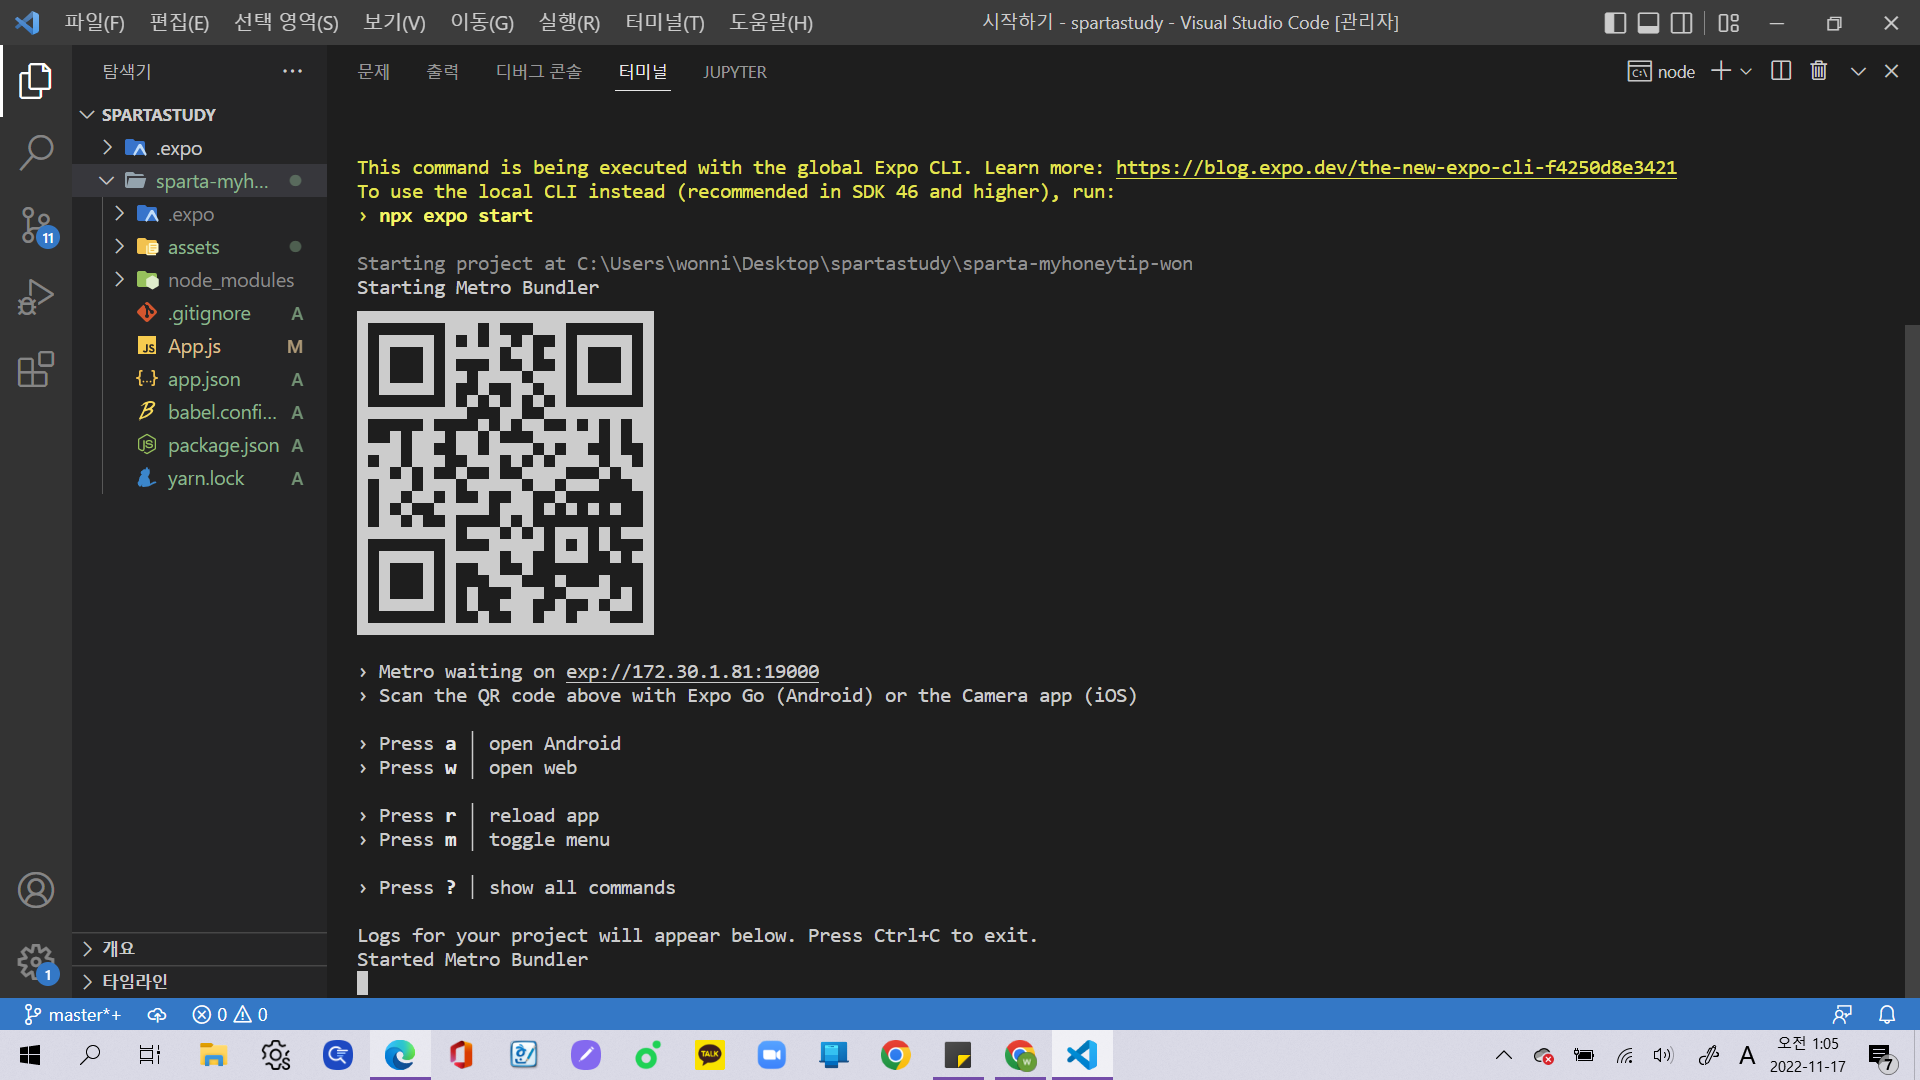Viewport: 1920px width, 1080px height.
Task: Open the node terminal profile indicator
Action: [x=1661, y=72]
